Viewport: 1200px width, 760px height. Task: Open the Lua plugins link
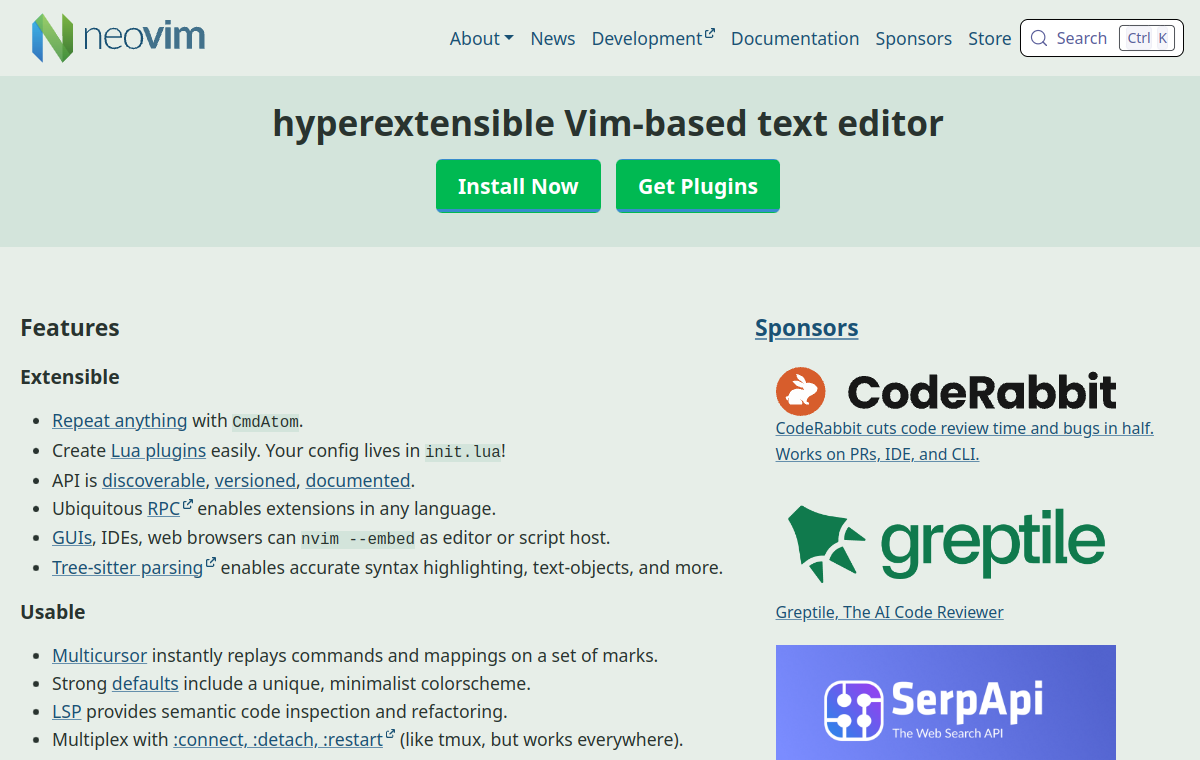click(158, 451)
